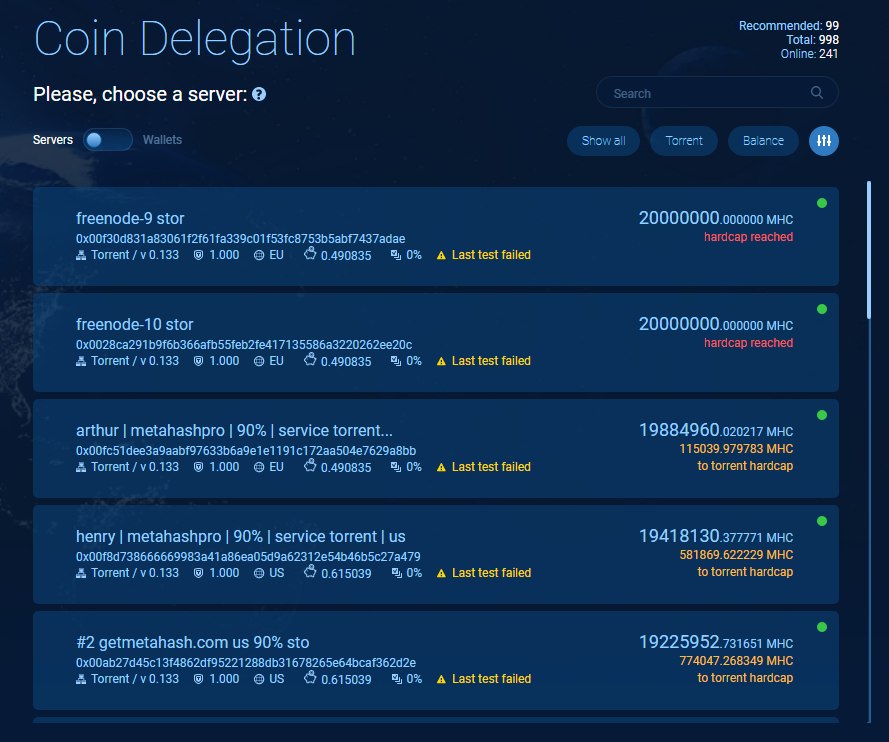Click server type icon on freenode-10 stor
Image resolution: width=889 pixels, height=742 pixels.
coord(81,361)
